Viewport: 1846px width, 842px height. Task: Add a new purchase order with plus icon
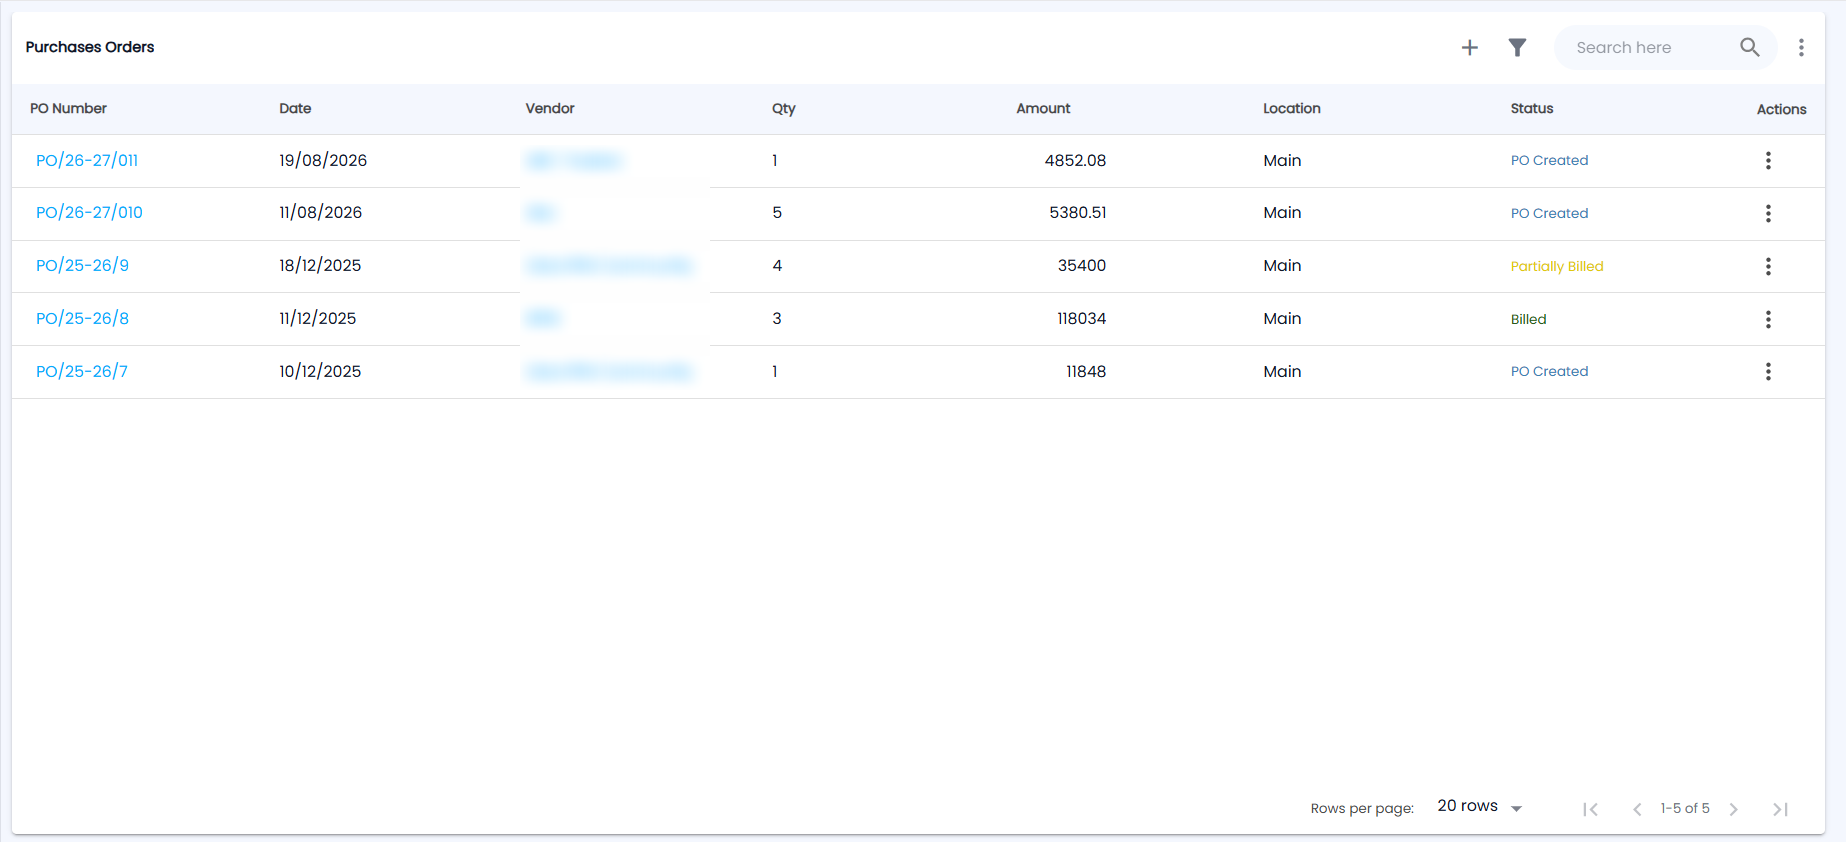pos(1469,47)
